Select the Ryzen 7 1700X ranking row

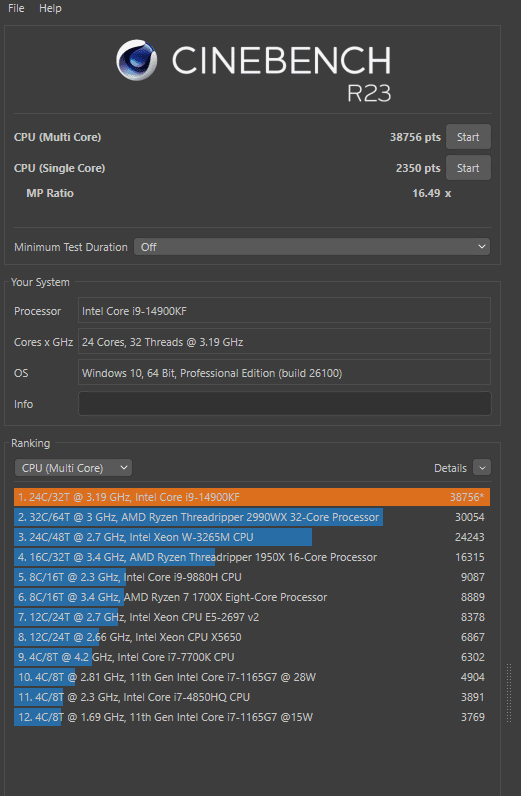pyautogui.click(x=252, y=597)
